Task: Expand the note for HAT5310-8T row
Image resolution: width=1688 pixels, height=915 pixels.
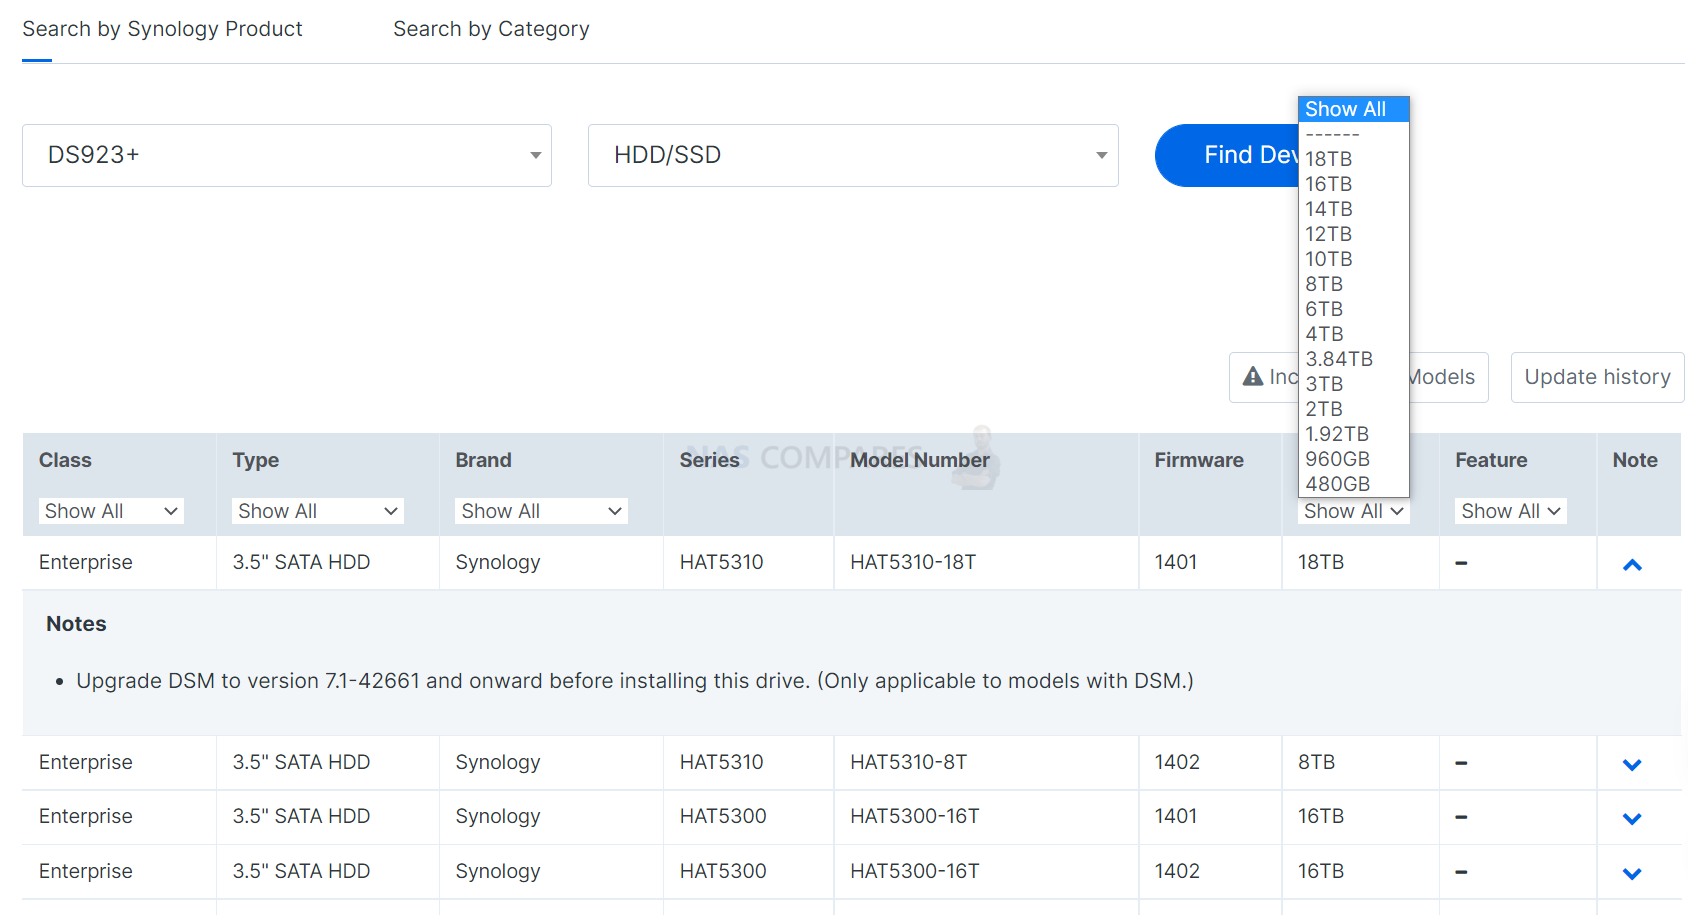Action: click(1632, 765)
